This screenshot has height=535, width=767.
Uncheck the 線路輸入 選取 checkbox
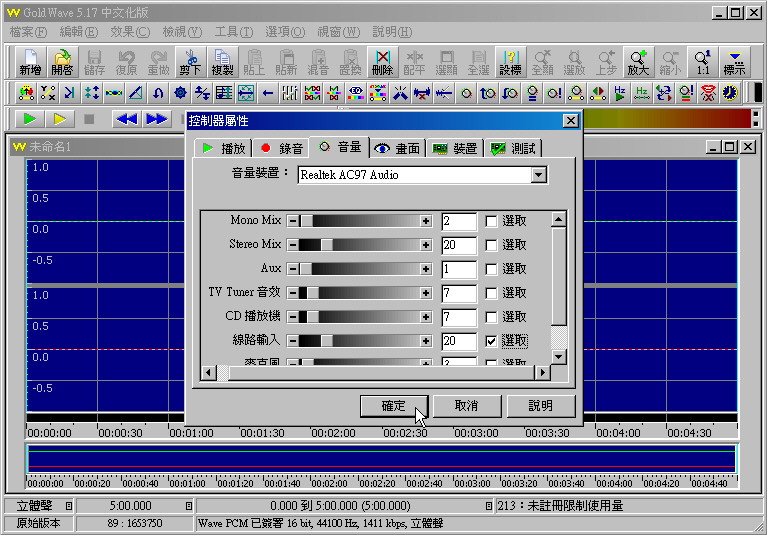(491, 341)
